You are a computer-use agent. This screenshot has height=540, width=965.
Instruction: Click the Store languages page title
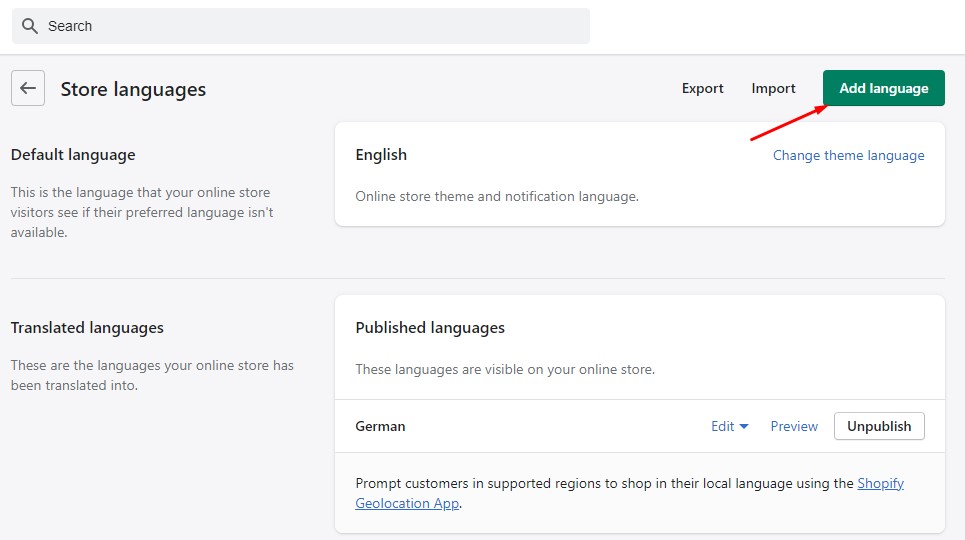[133, 89]
